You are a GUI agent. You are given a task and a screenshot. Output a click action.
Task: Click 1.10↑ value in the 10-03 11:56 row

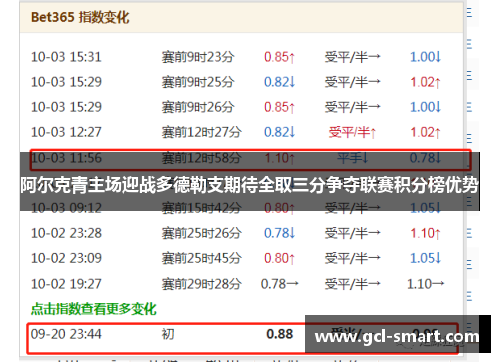pyautogui.click(x=279, y=158)
